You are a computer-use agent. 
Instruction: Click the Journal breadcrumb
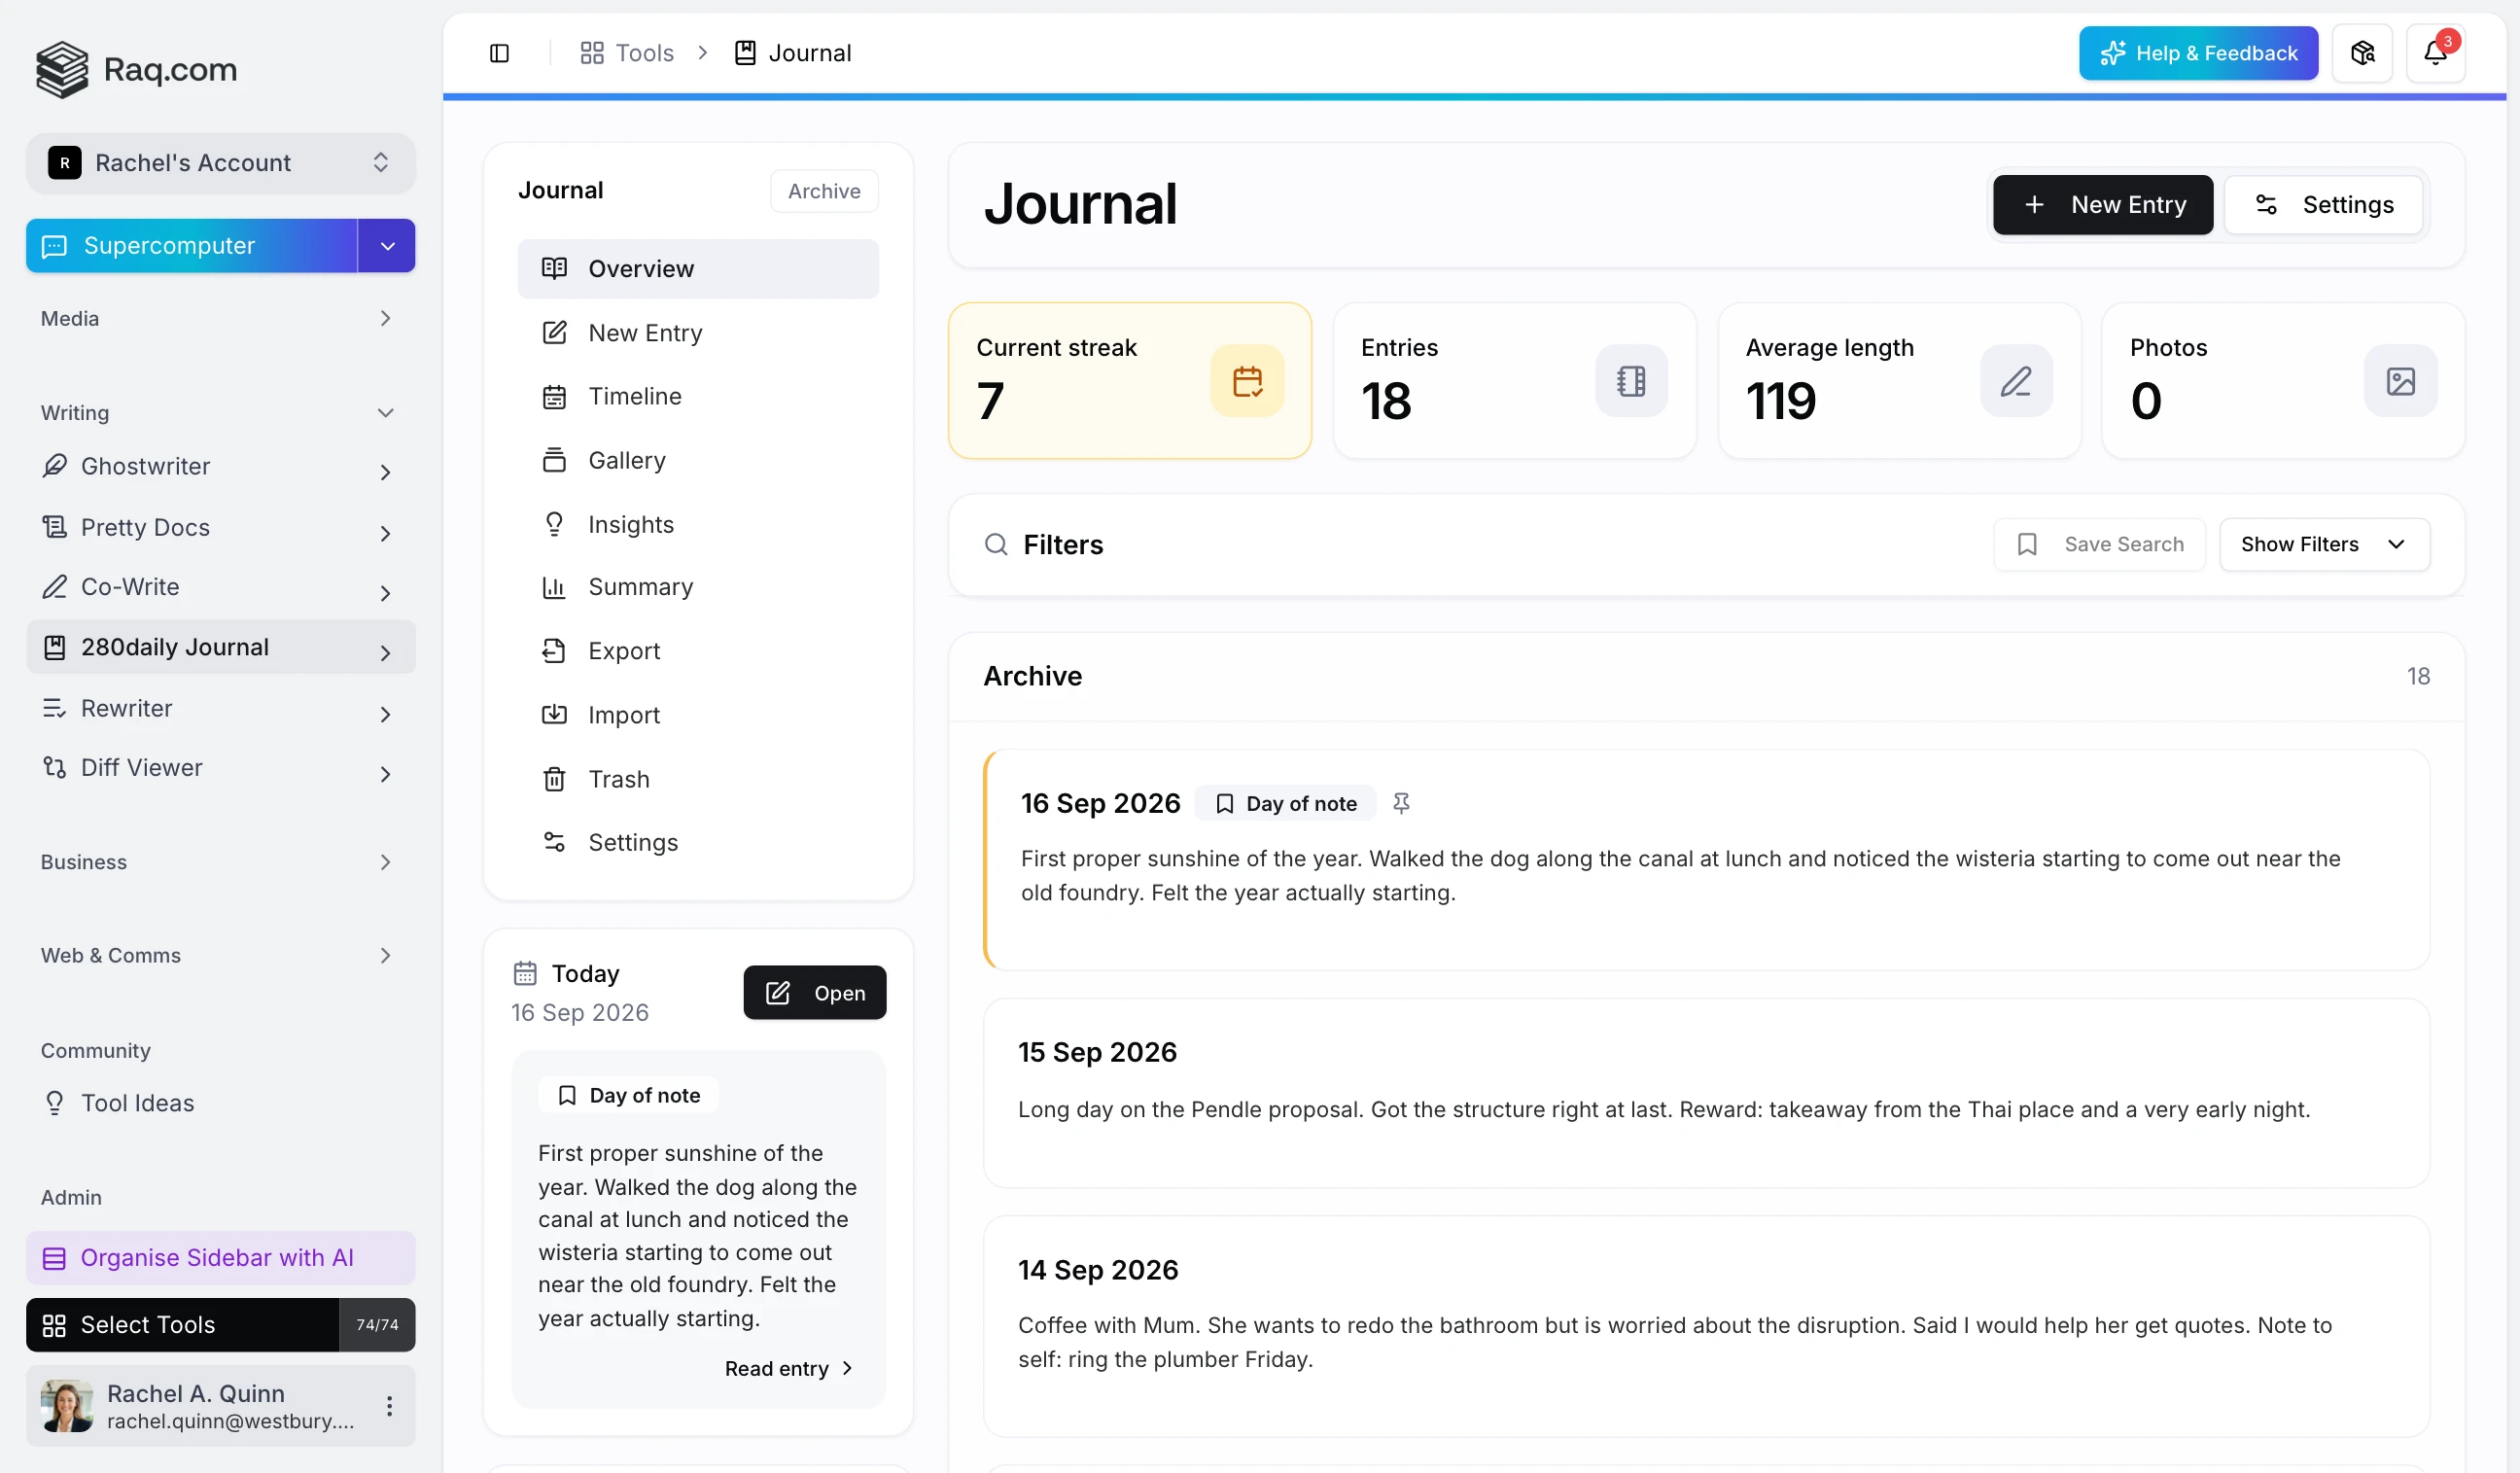(793, 53)
